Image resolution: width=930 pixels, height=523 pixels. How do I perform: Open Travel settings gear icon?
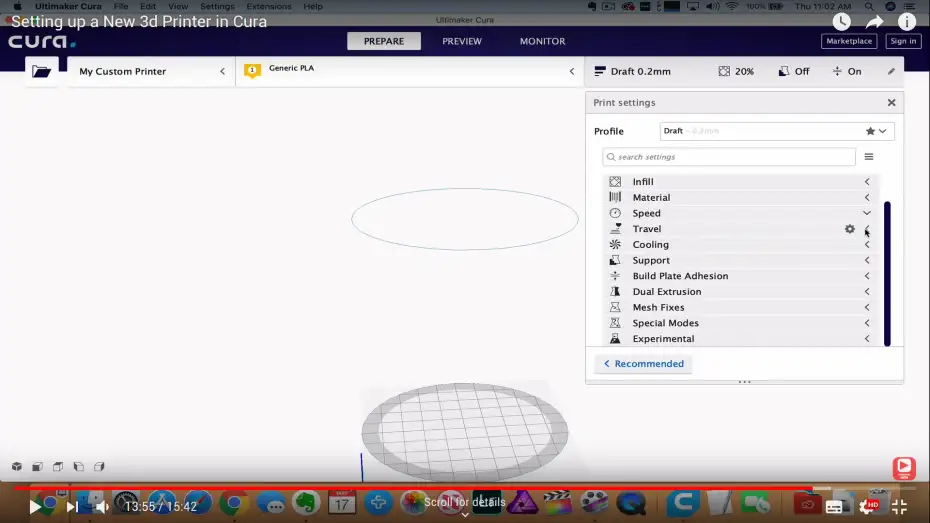click(x=849, y=229)
